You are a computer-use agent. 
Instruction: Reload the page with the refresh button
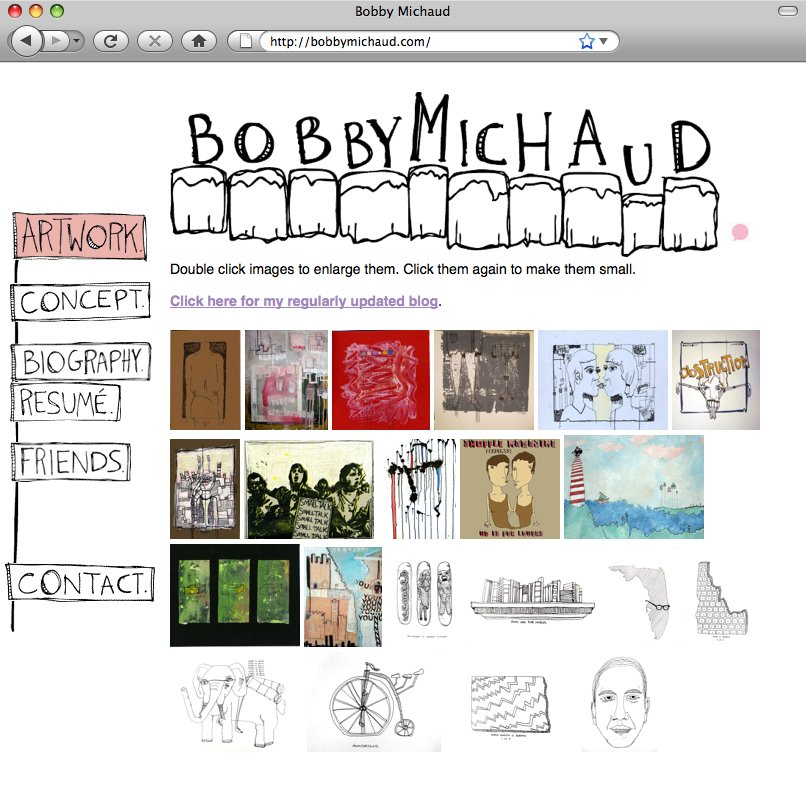pyautogui.click(x=110, y=41)
